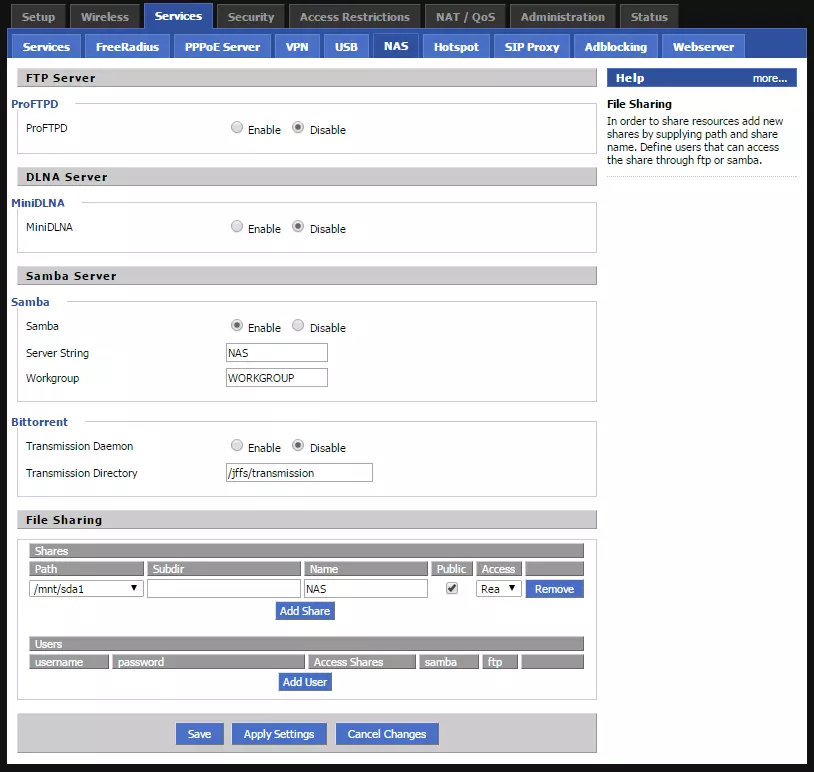Viewport: 814px width, 772px height.
Task: Remove the NAS share entry
Action: click(554, 588)
